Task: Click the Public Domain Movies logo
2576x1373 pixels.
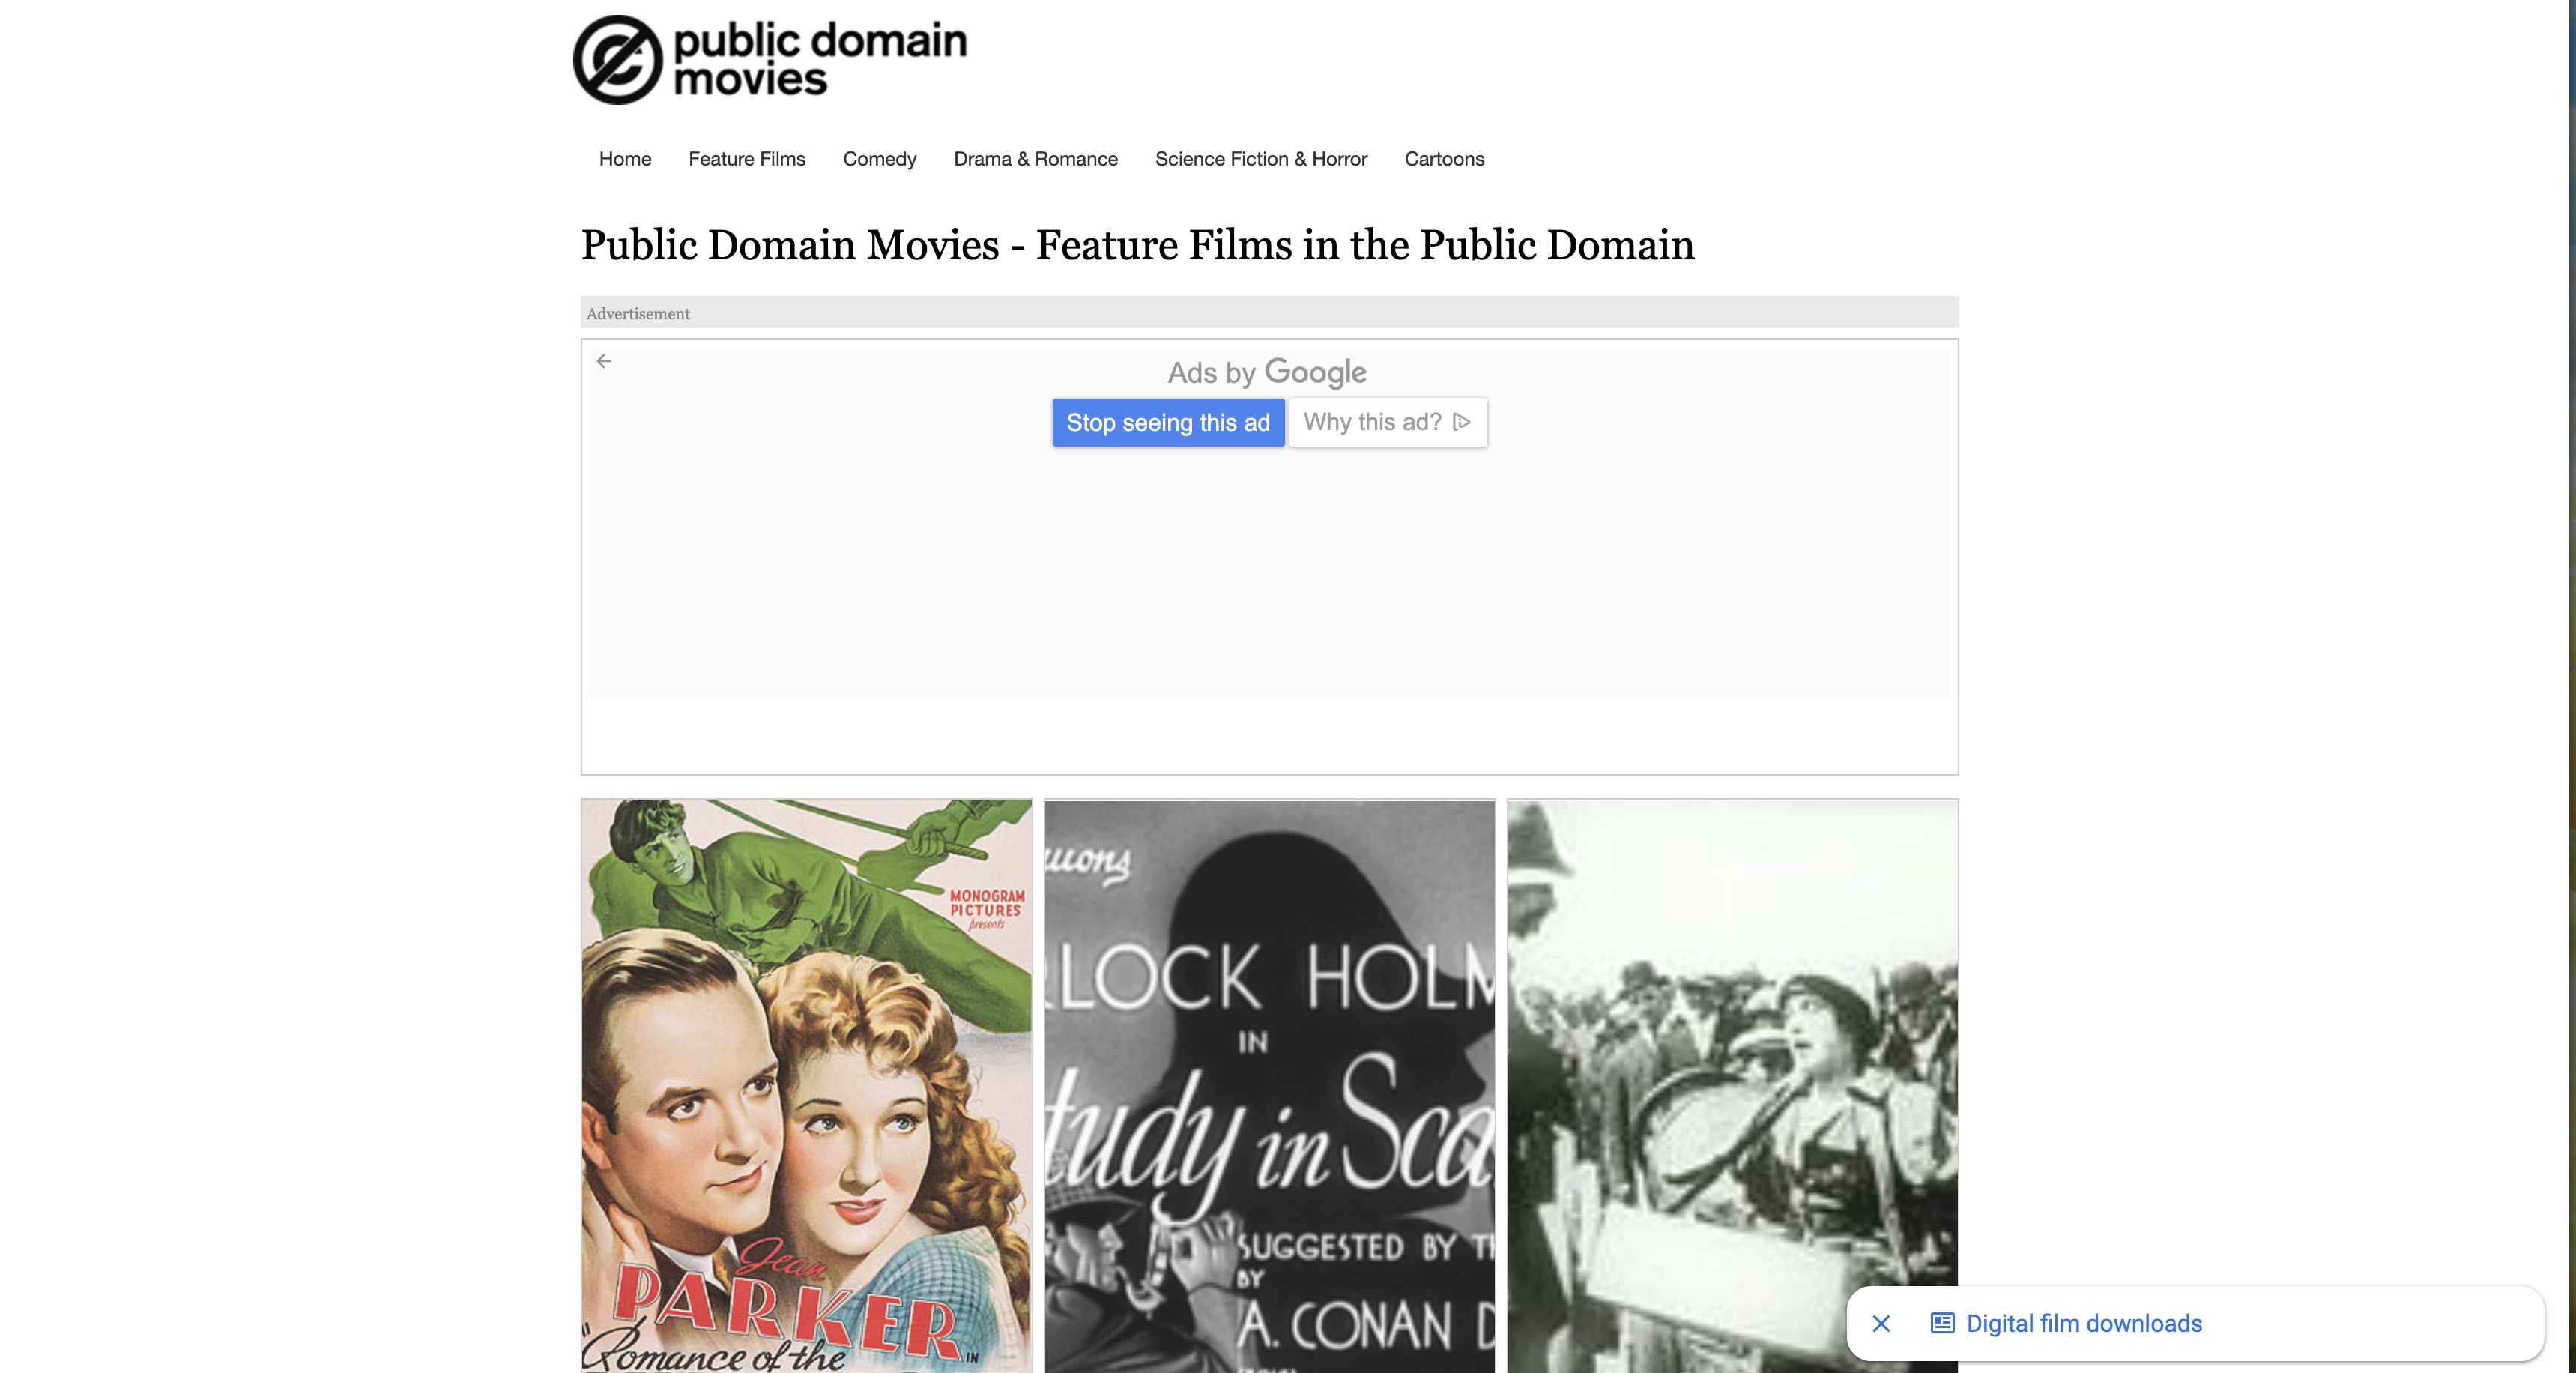Action: [770, 59]
